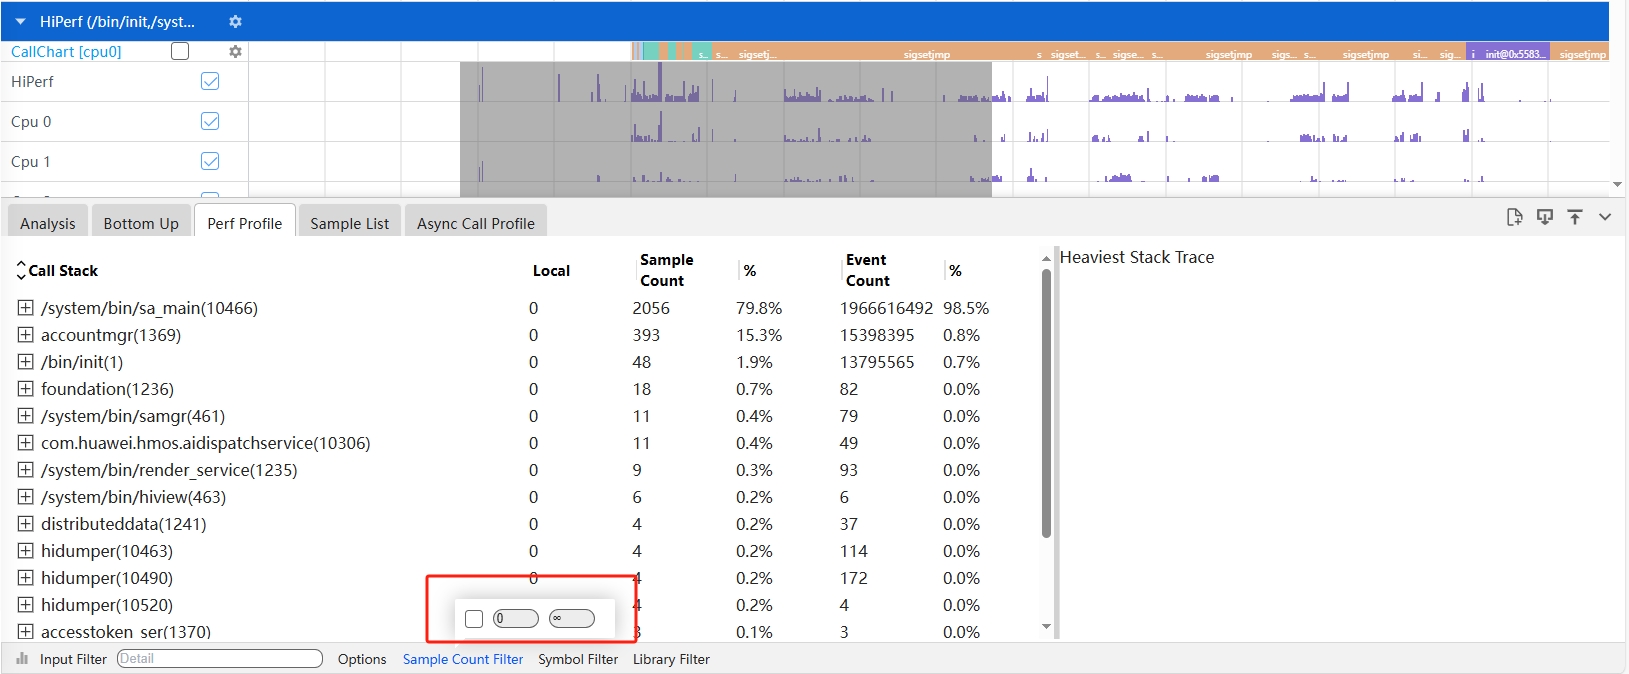Viewport: 1629px width, 674px height.
Task: Click the Symbol Filter link
Action: [x=577, y=659]
